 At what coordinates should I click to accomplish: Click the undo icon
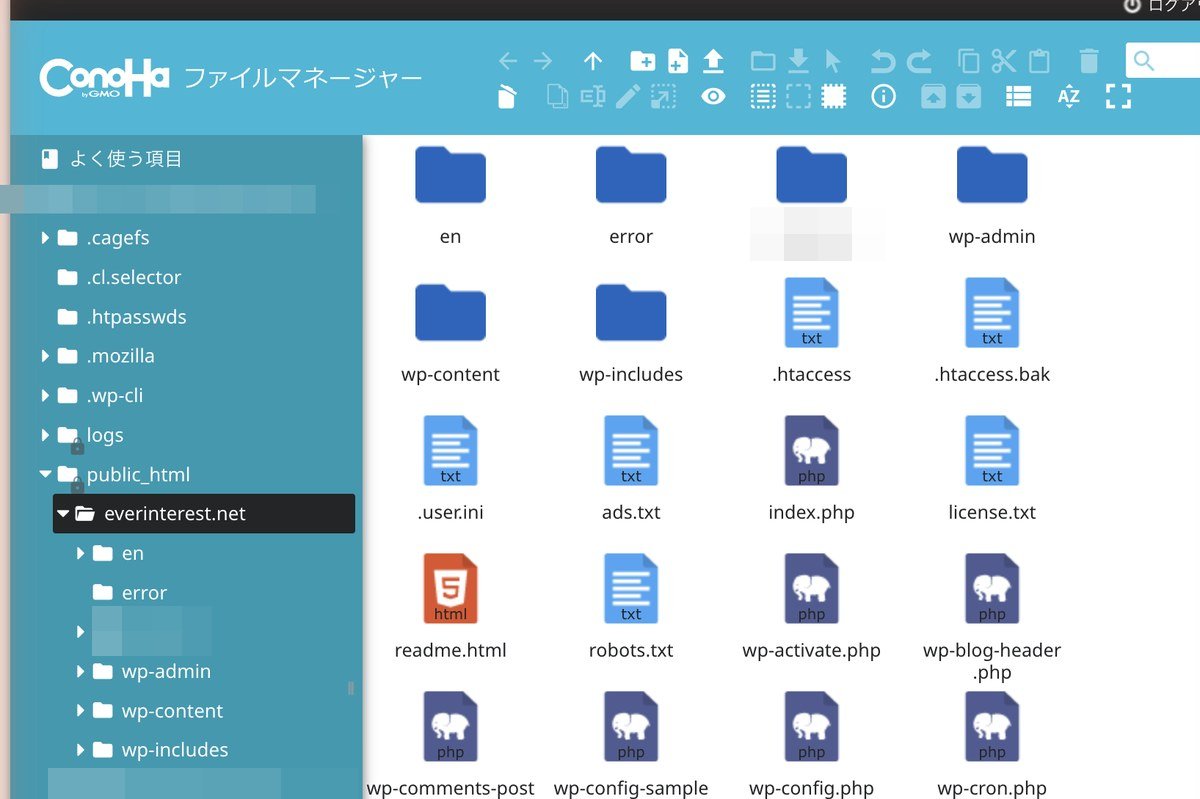tap(883, 62)
